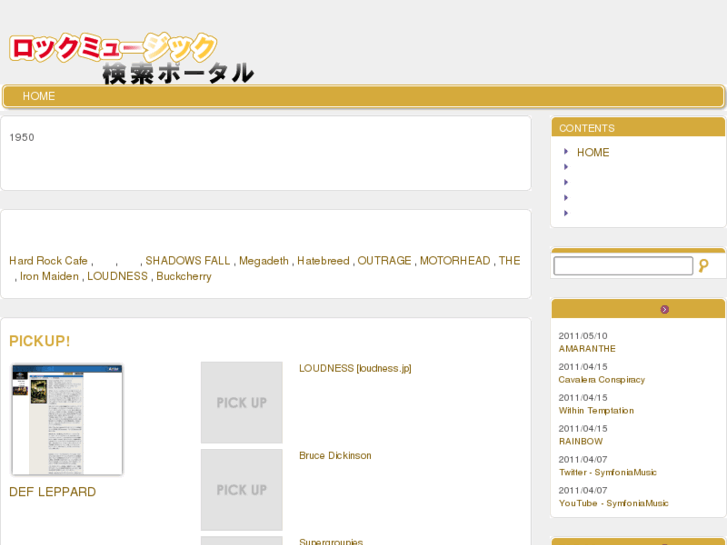Open Twitter - SymfoniaMusic entry
Screen dimensions: 727x545
point(607,473)
